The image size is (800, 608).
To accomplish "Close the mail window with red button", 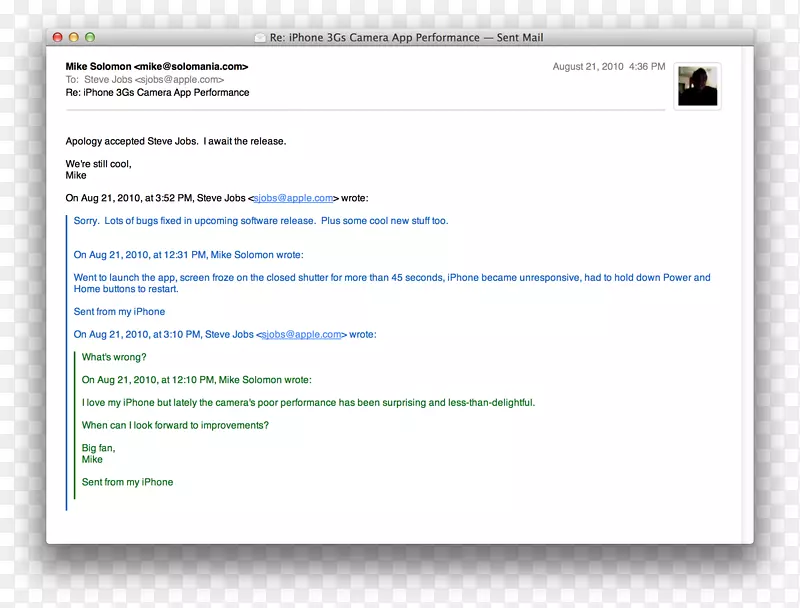I will point(58,37).
